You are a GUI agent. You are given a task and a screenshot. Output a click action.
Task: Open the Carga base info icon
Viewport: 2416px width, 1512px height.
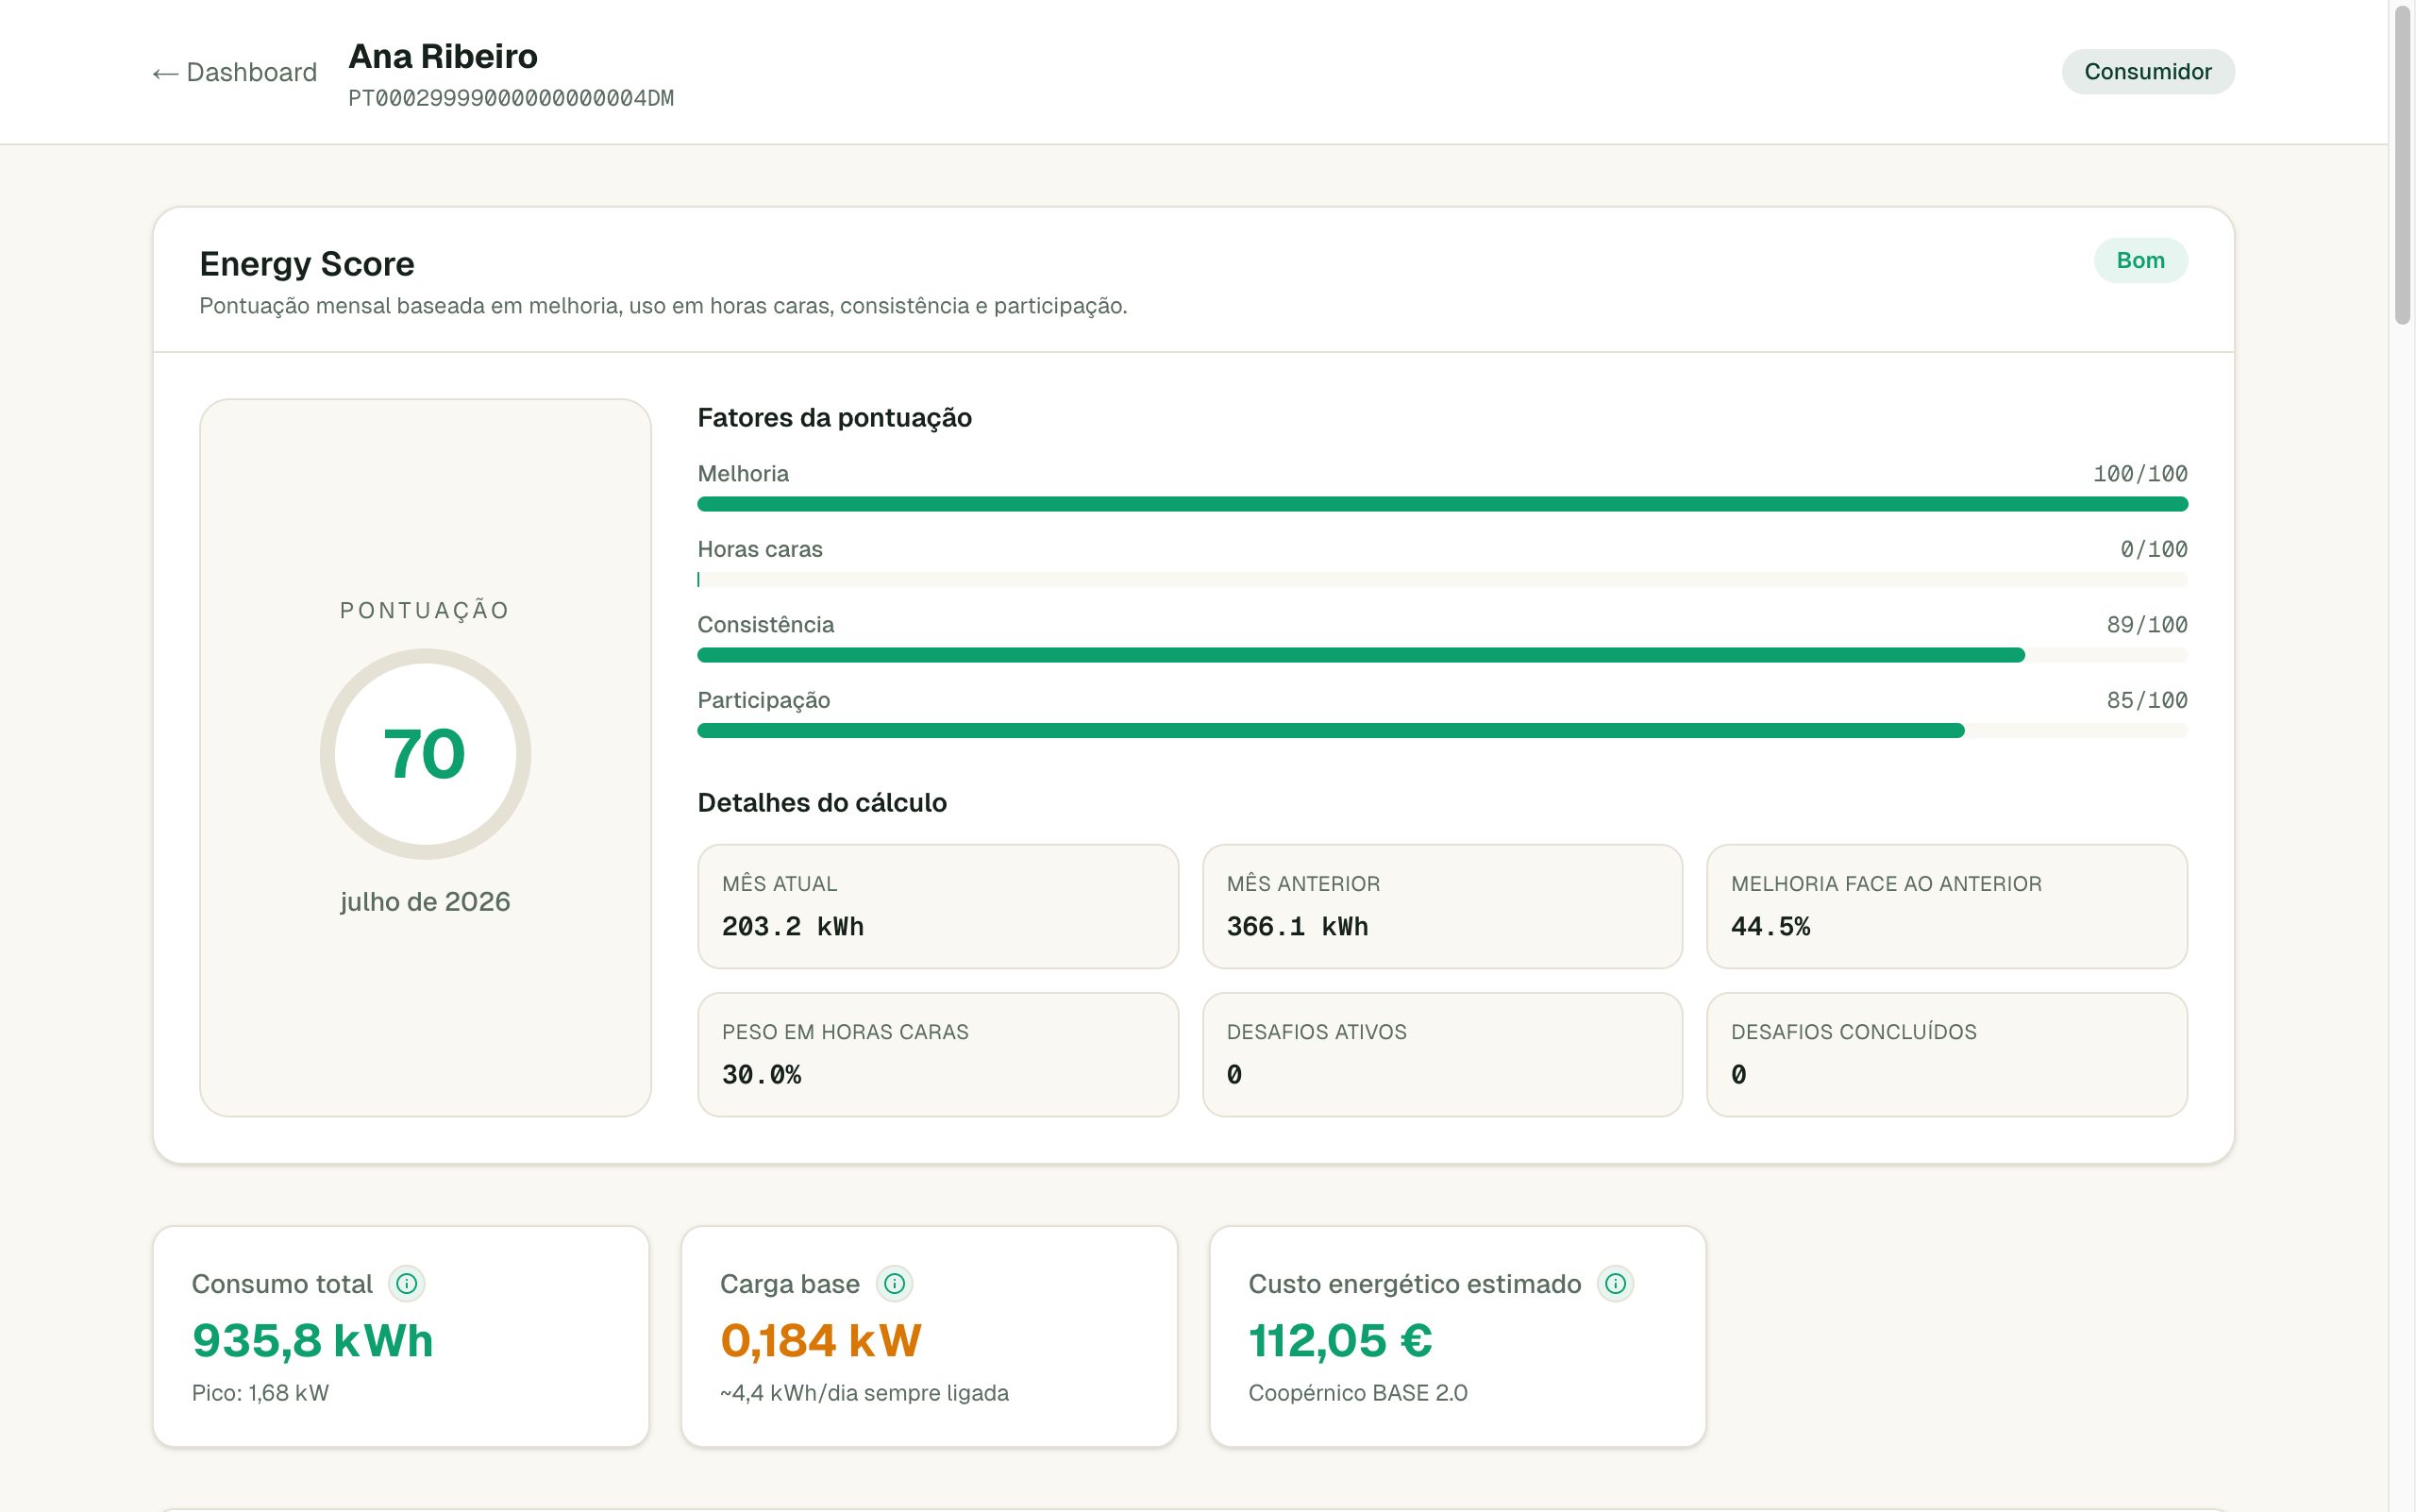894,1283
